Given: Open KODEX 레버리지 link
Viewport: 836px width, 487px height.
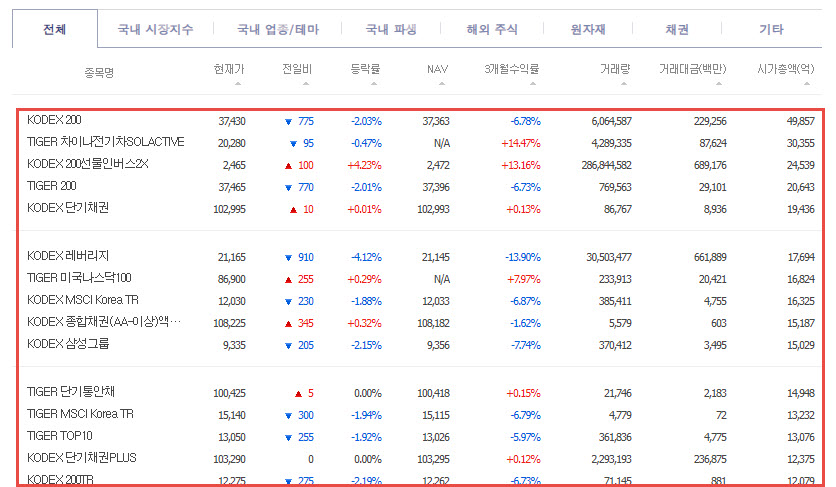Looking at the screenshot, I should pyautogui.click(x=68, y=256).
